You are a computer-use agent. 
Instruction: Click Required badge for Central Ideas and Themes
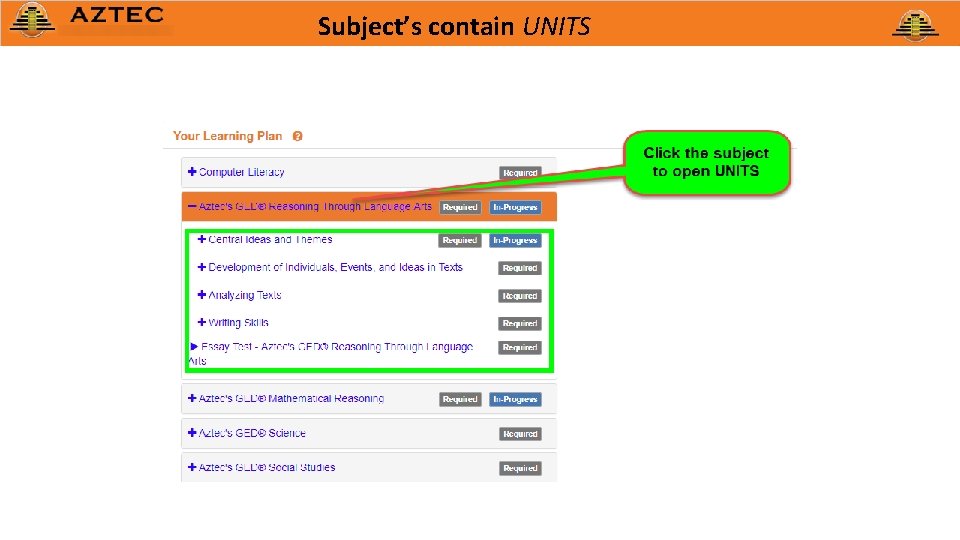(460, 241)
